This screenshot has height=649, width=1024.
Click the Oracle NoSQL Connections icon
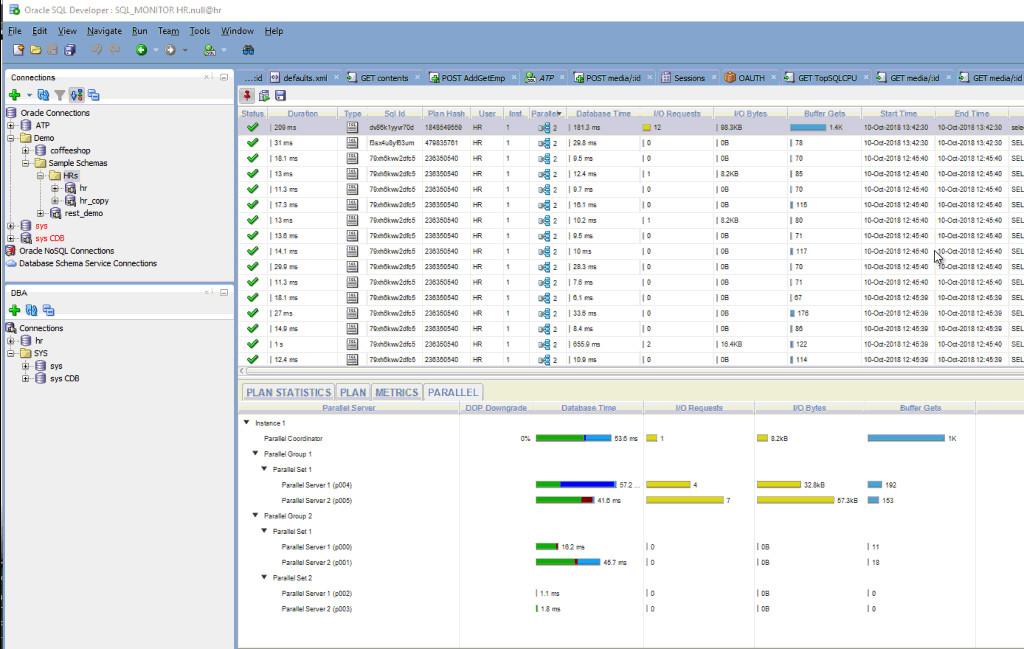[10, 251]
